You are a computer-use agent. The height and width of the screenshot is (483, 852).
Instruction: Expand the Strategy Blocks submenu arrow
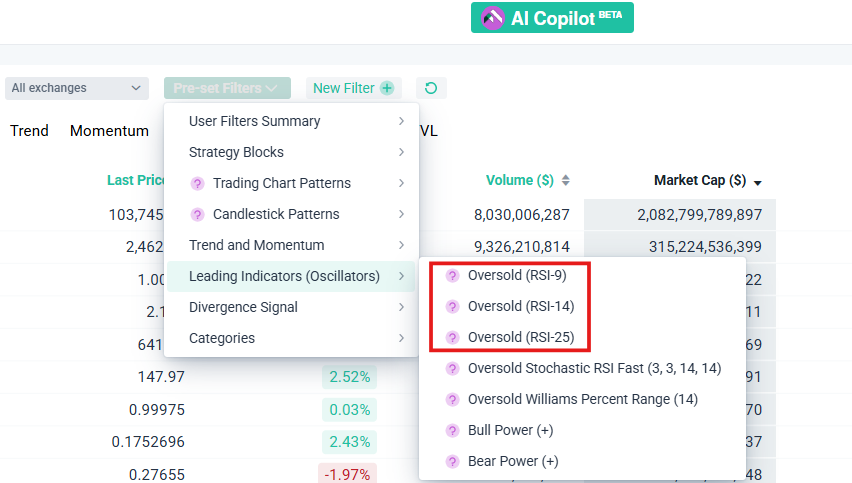tap(401, 153)
